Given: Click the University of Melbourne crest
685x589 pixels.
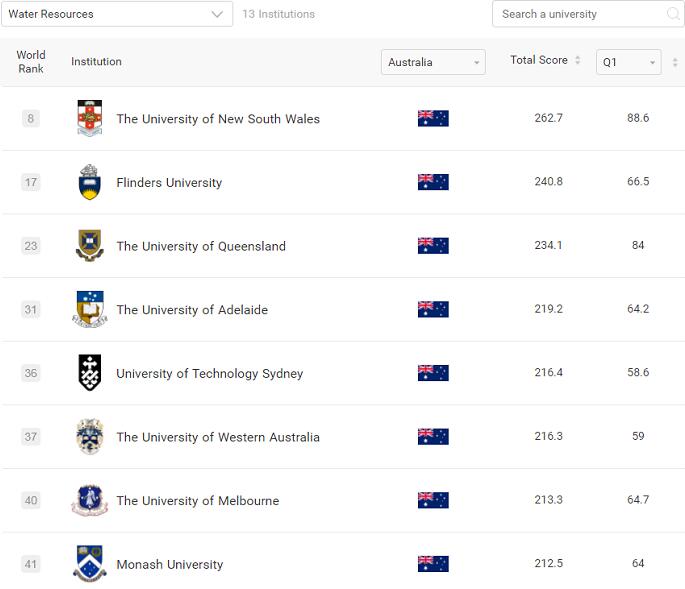Looking at the screenshot, I should [x=90, y=500].
